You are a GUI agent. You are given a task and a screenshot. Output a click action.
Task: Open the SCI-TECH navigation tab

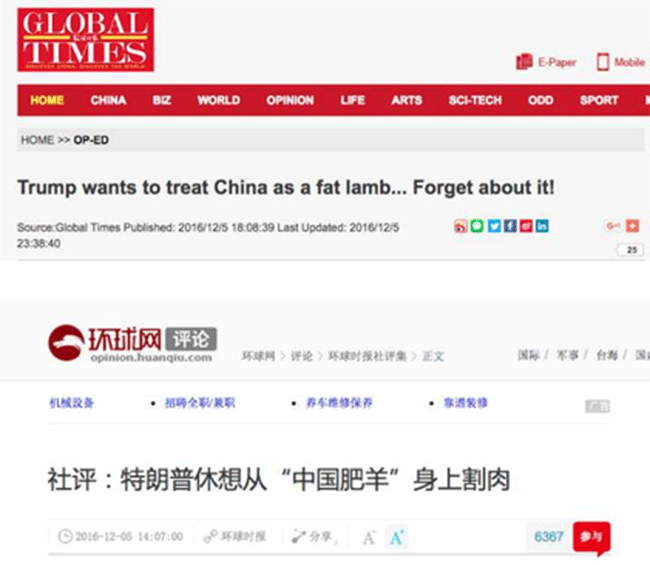(x=475, y=100)
